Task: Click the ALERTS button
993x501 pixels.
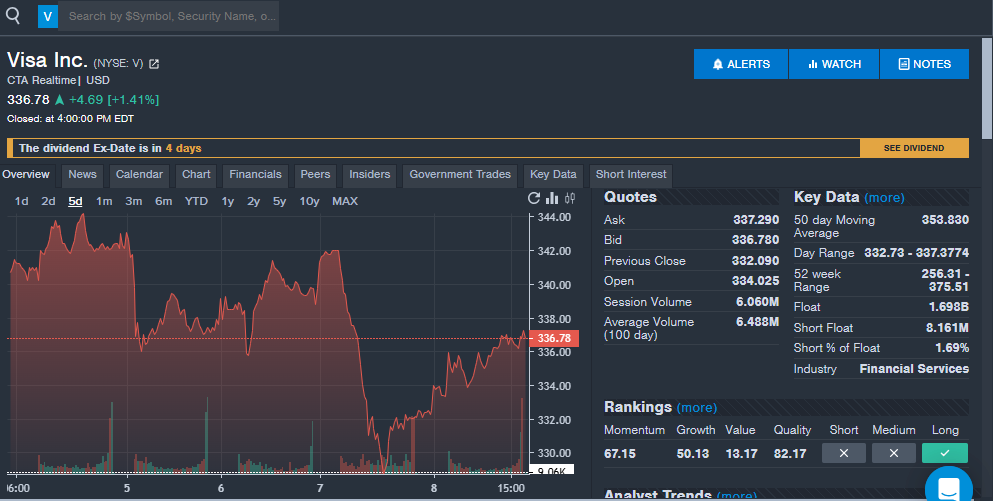Action: [741, 64]
